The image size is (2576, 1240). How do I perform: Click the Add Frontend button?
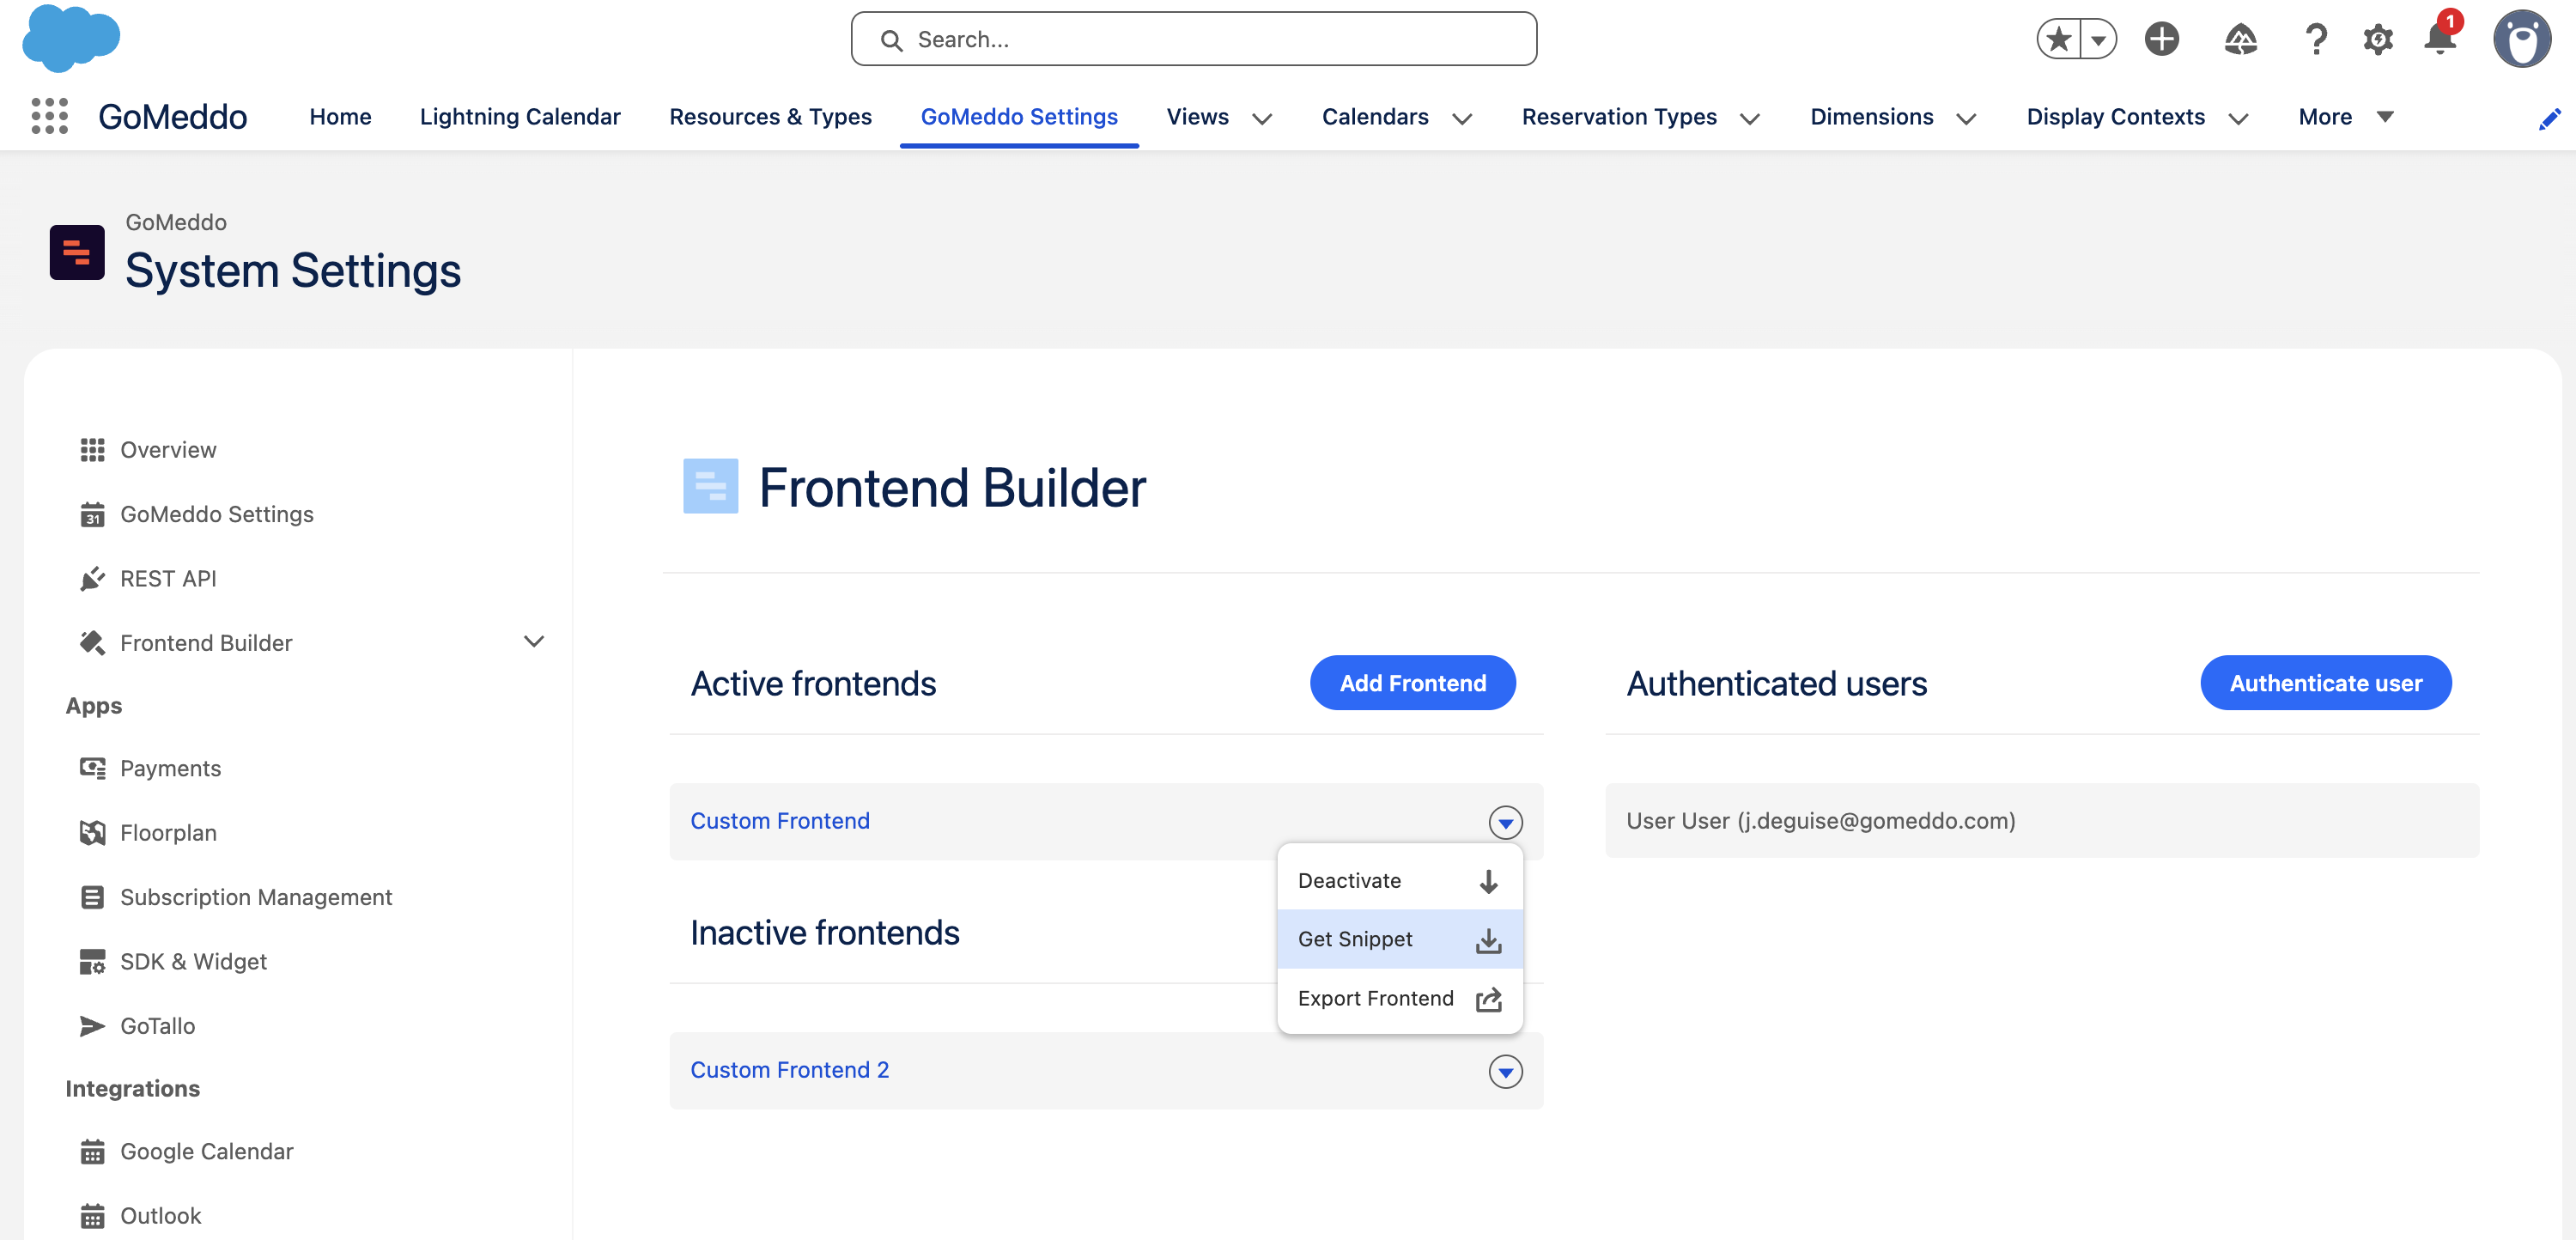[x=1412, y=683]
